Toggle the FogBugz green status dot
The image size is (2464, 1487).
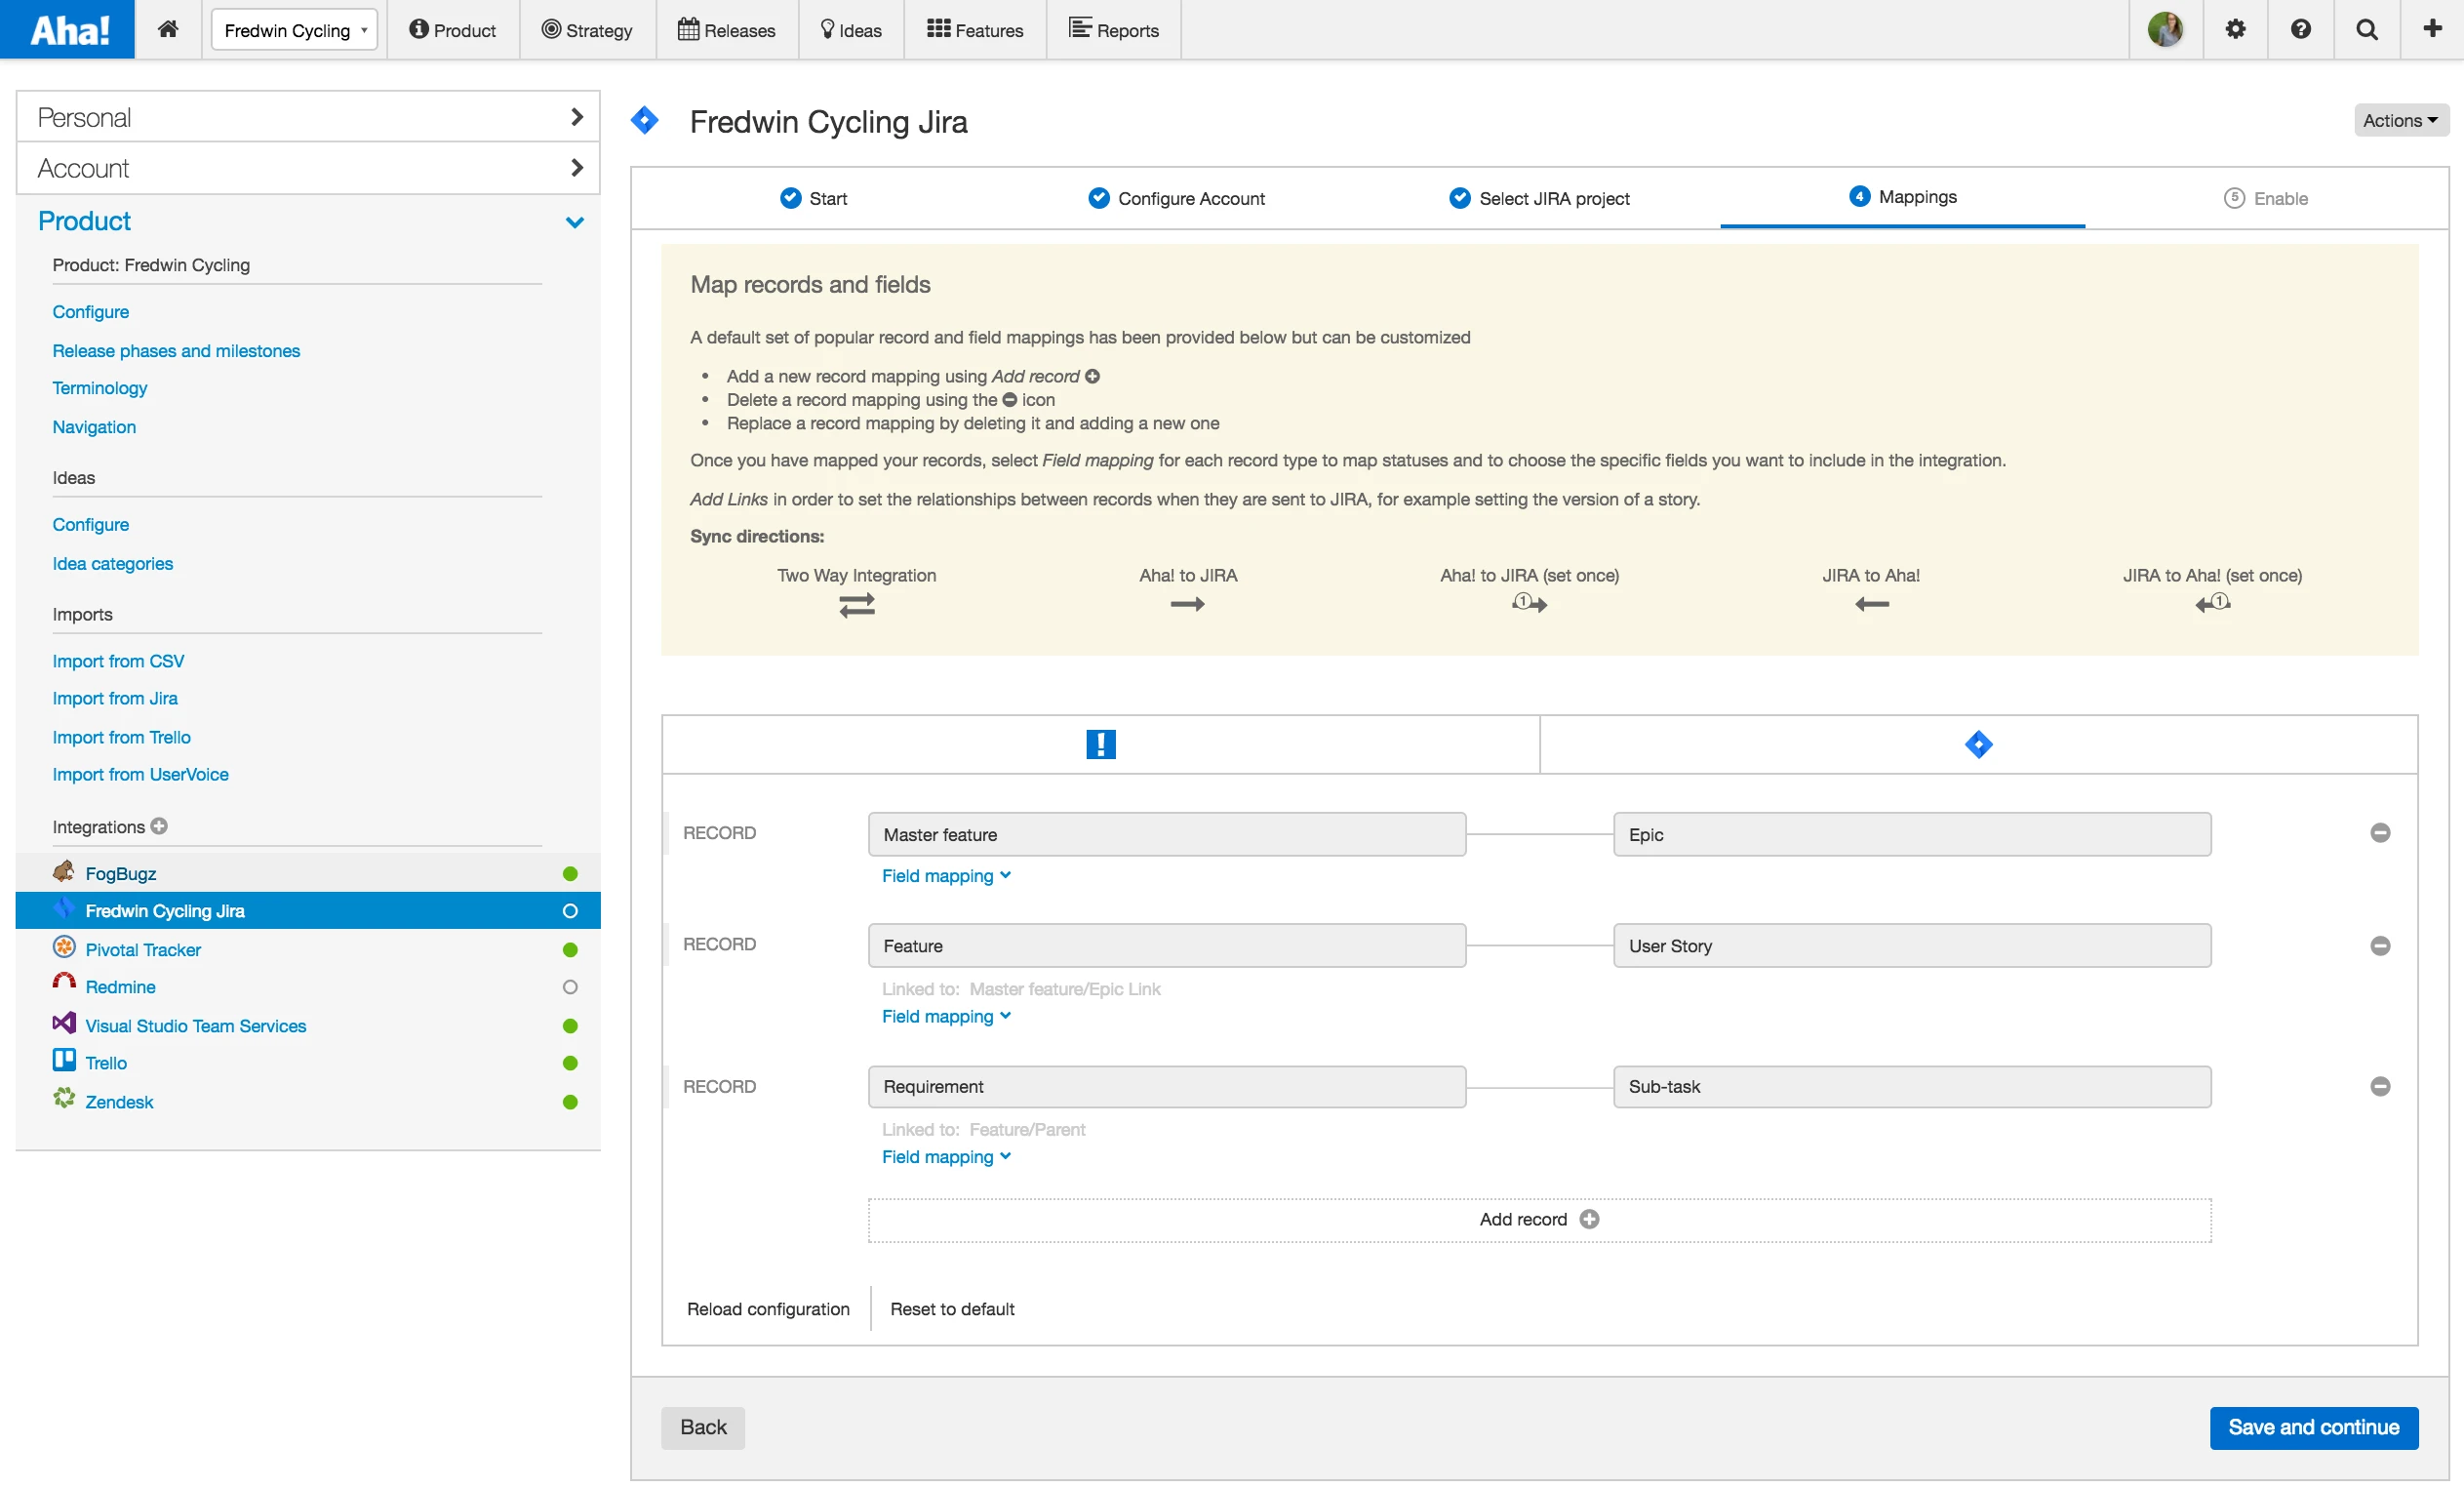570,874
